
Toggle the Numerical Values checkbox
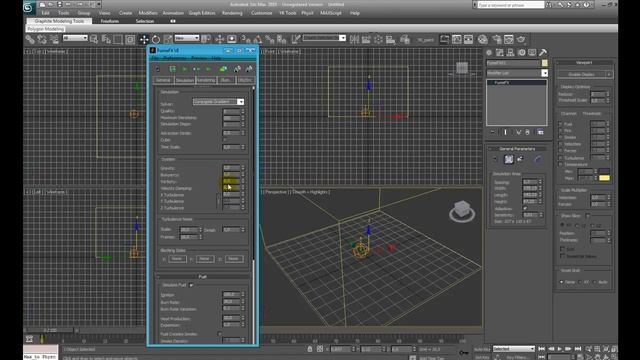562,256
